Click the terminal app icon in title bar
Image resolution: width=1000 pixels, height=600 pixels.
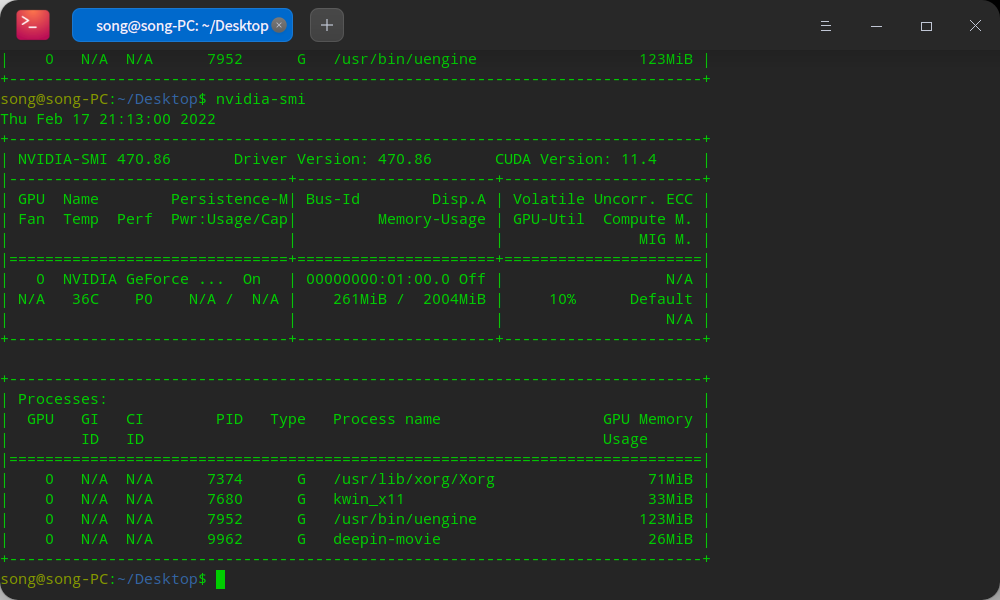pos(33,25)
